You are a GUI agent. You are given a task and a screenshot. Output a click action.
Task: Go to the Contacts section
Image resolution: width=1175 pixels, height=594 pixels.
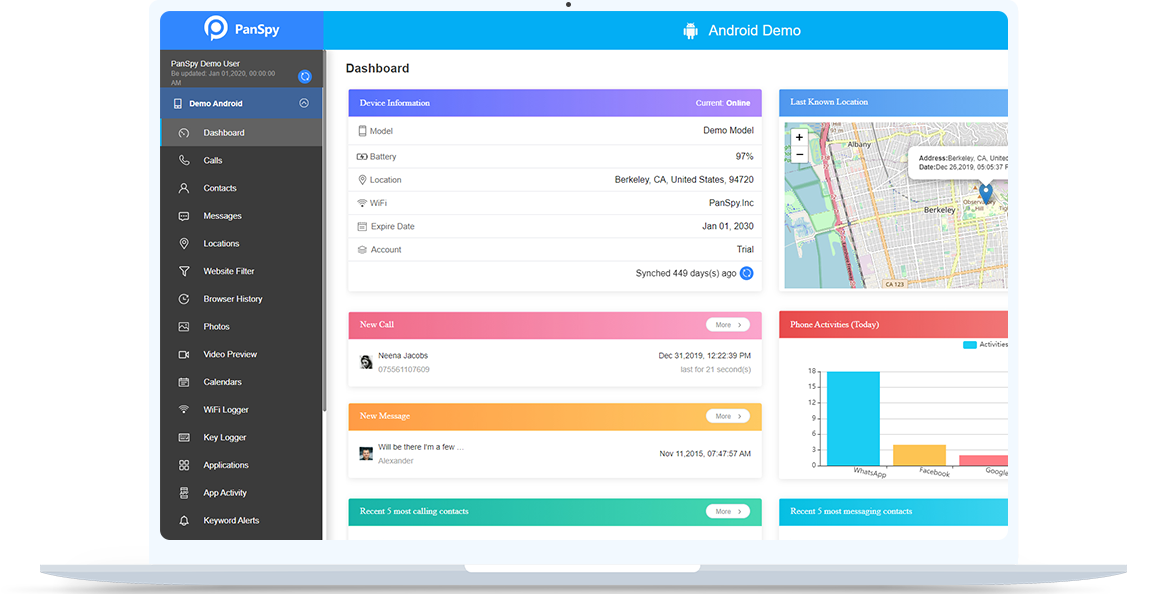(x=241, y=188)
